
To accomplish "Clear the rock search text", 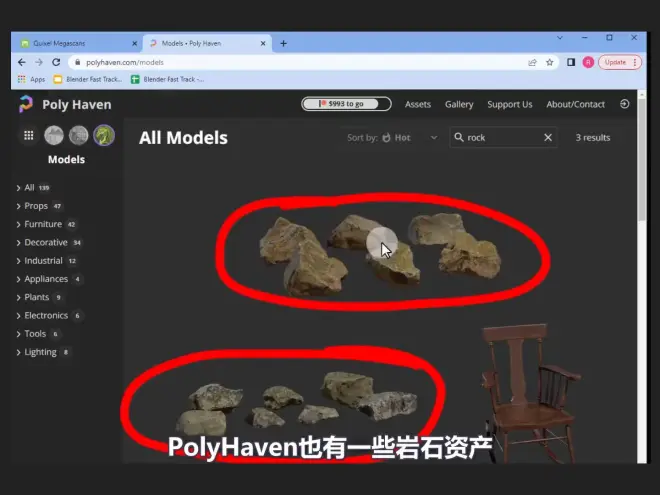I will 548,138.
